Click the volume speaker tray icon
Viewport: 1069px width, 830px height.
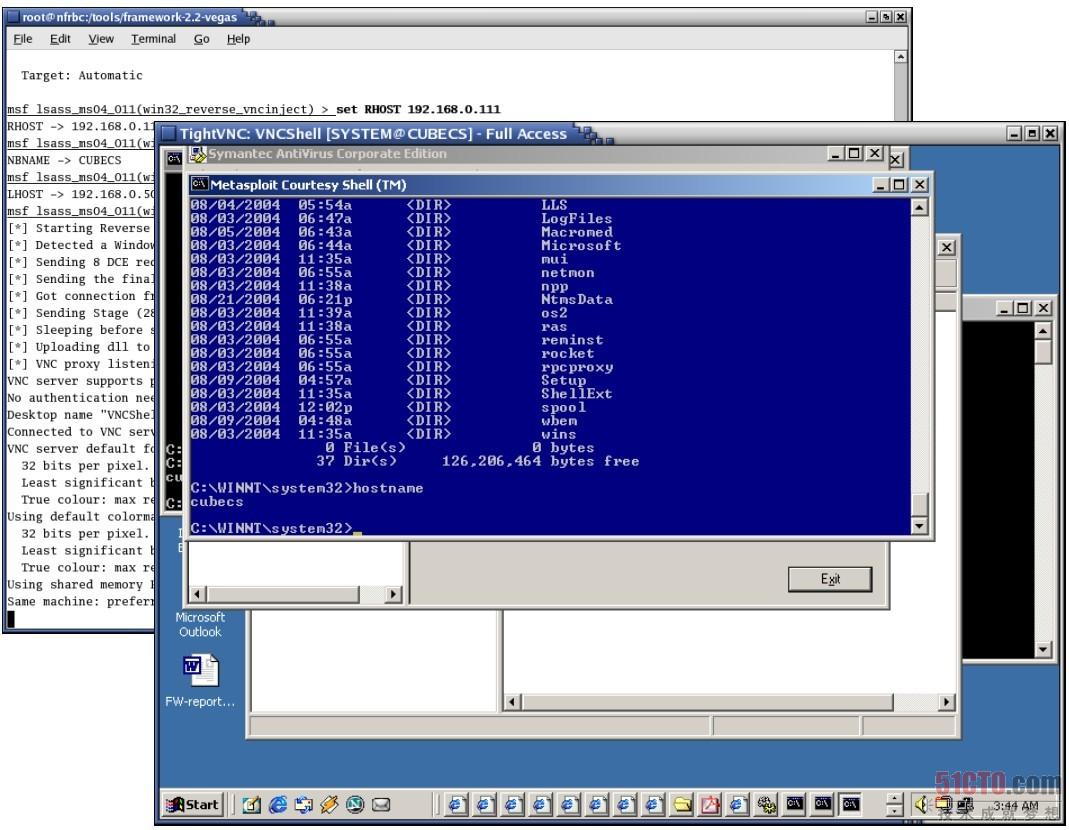pyautogui.click(x=922, y=805)
